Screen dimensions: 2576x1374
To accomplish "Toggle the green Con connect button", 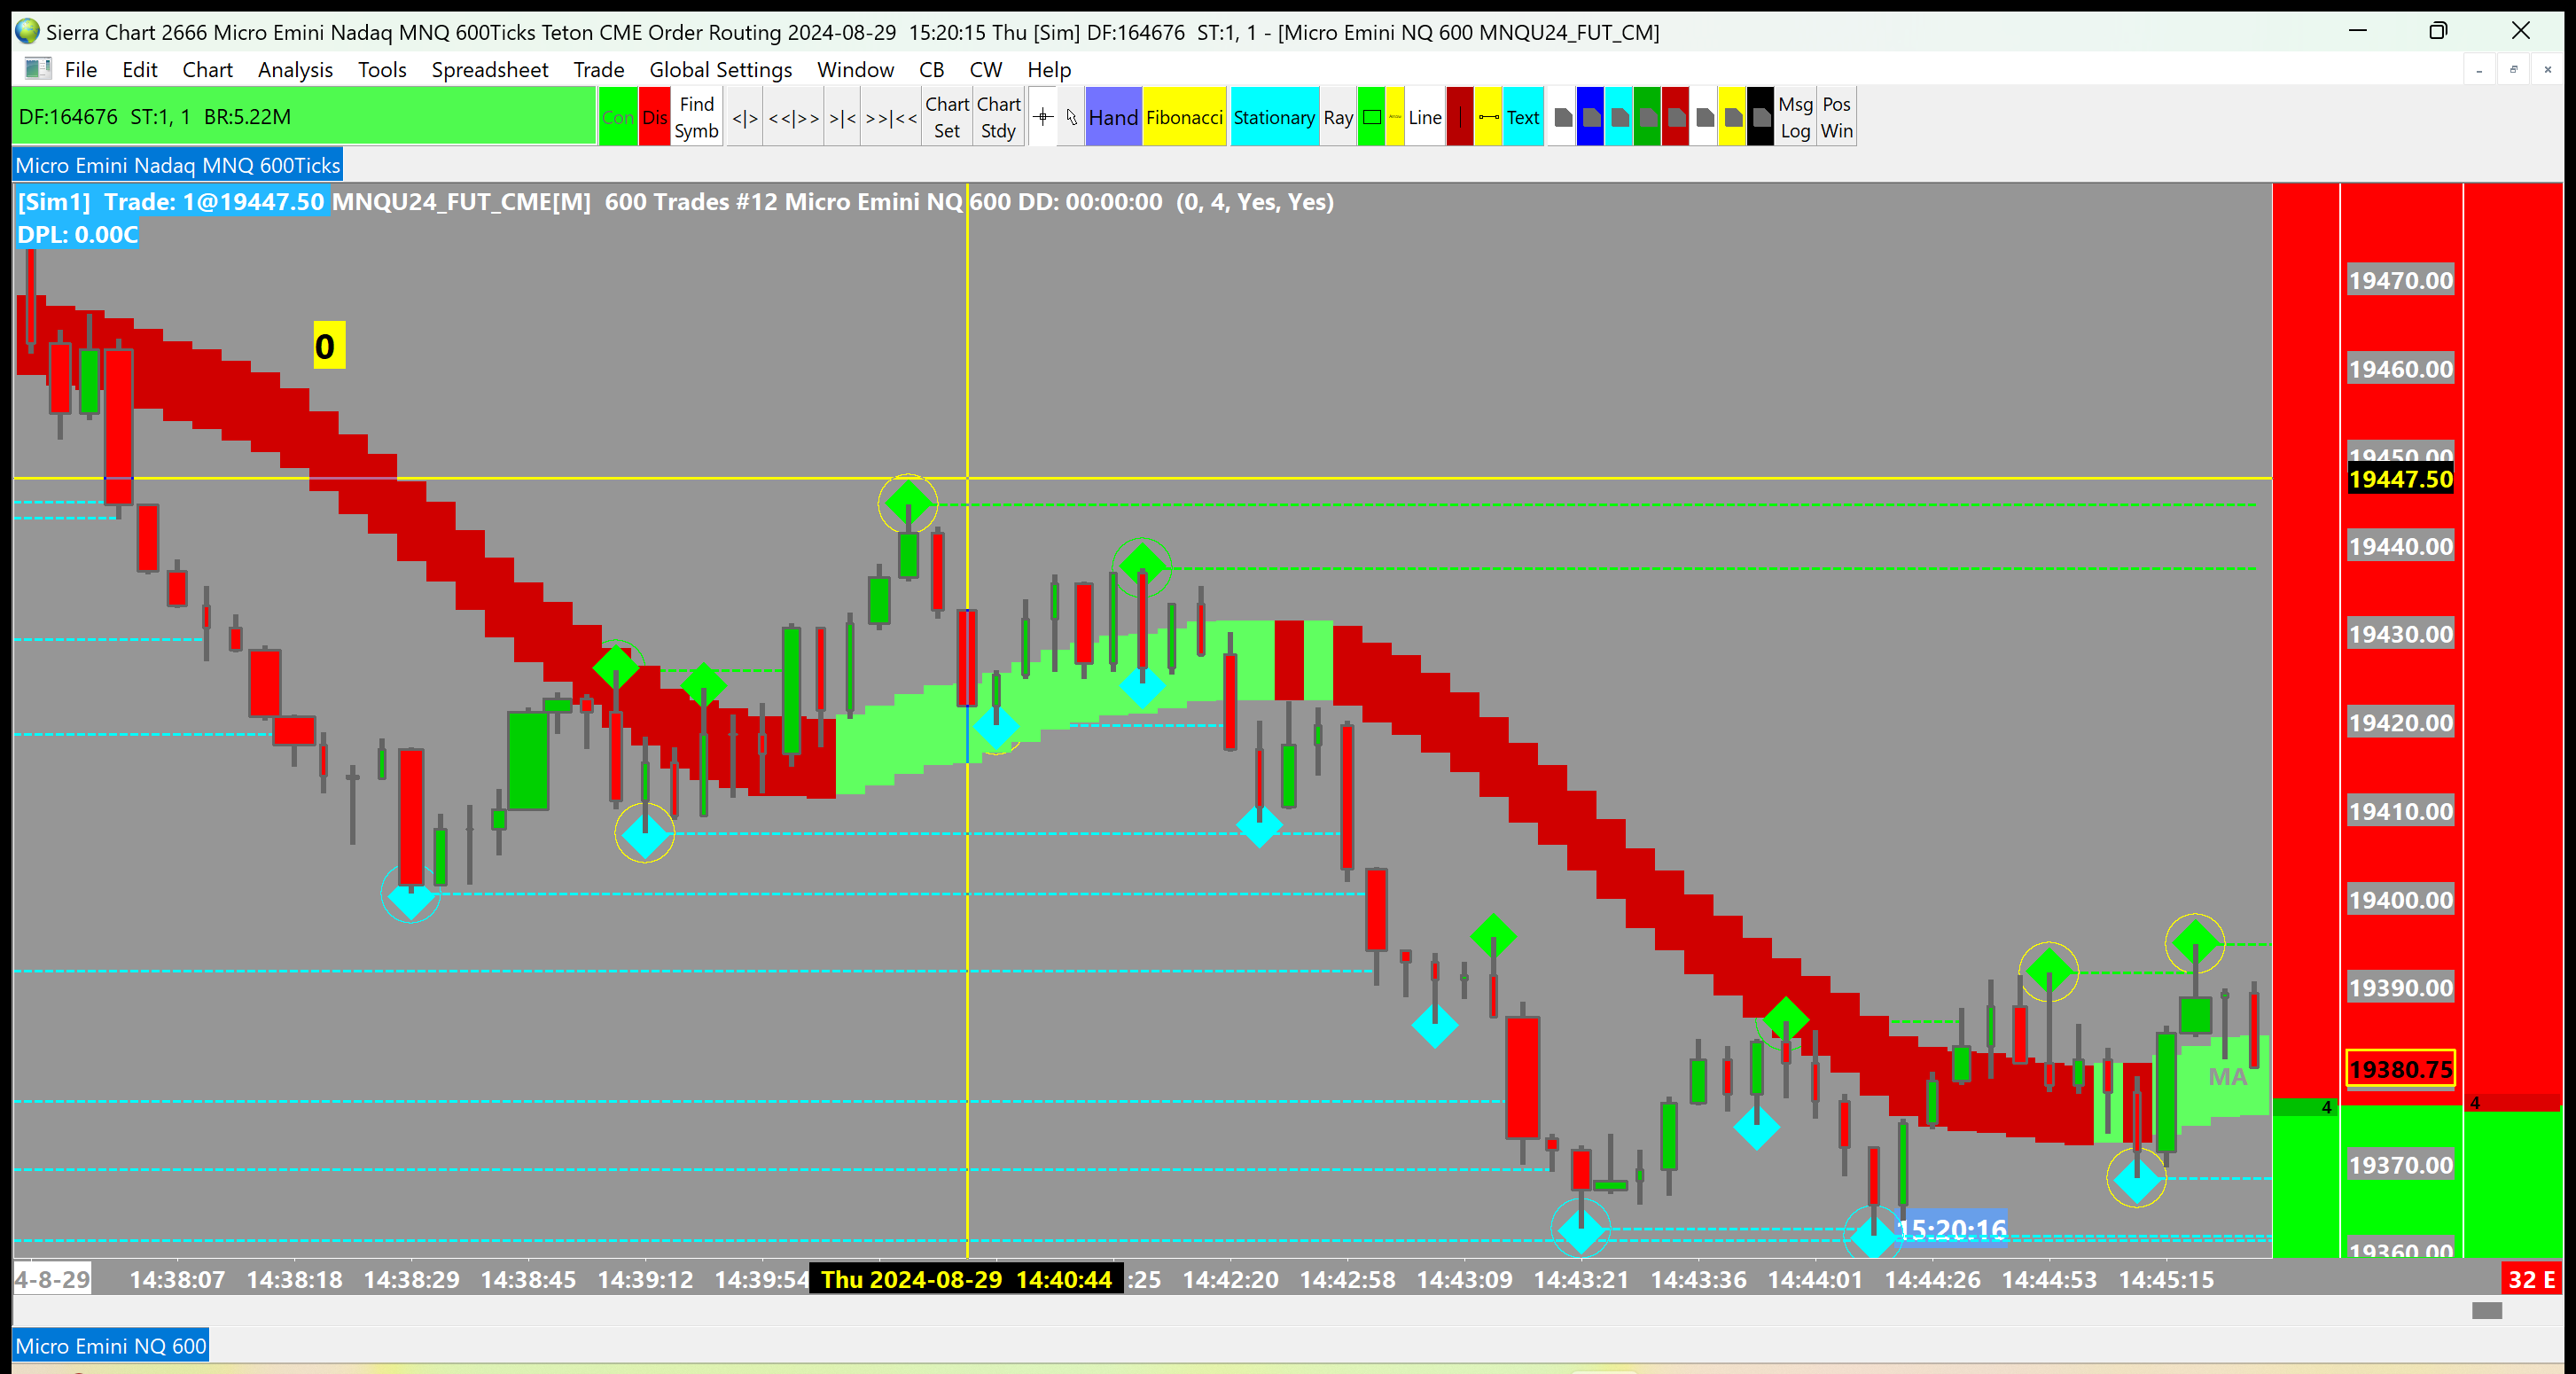I will click(x=617, y=117).
